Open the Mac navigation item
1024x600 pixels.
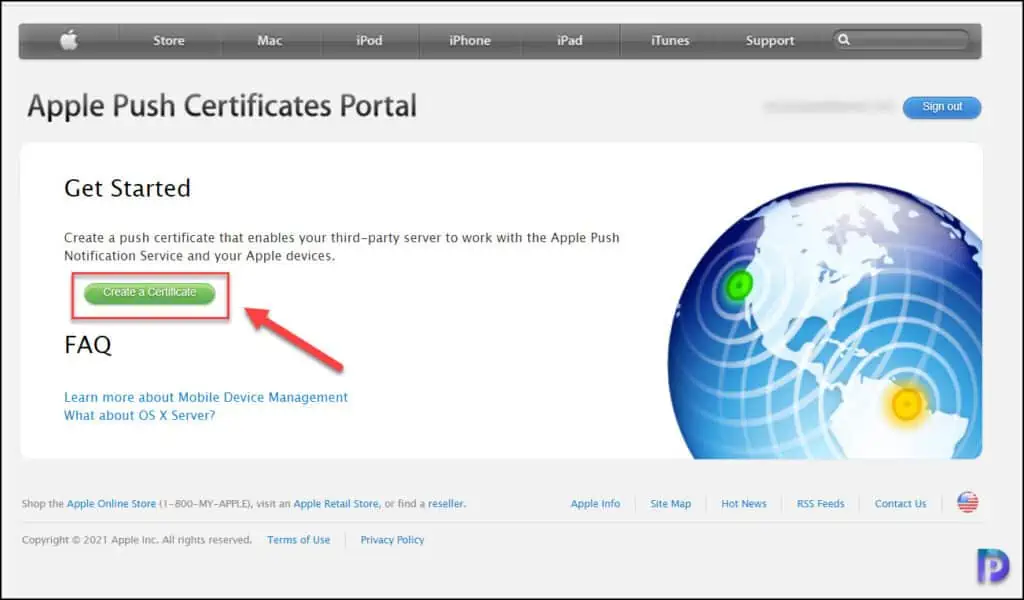click(269, 40)
